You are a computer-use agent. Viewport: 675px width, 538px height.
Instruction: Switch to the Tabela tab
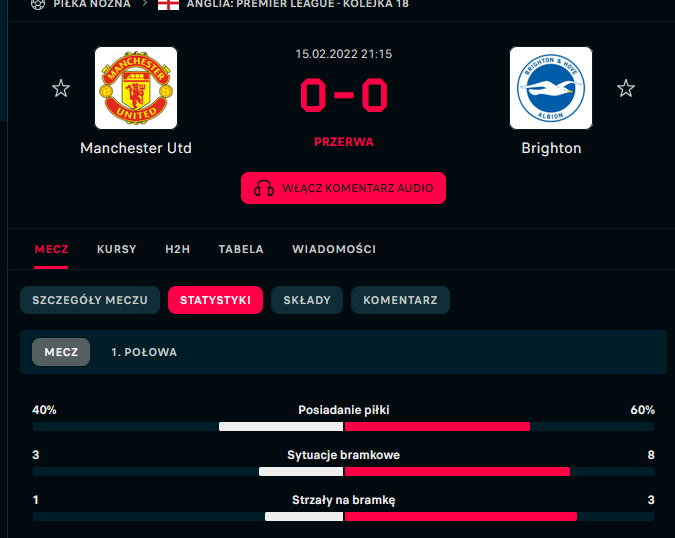241,249
